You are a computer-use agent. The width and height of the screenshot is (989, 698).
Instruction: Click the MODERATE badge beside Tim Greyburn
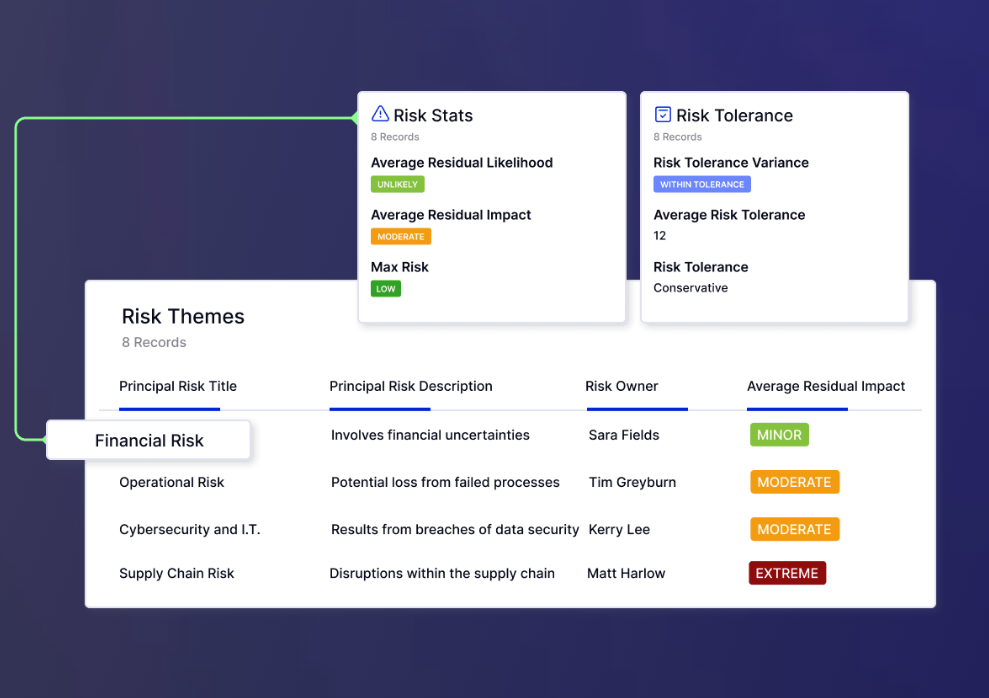[794, 481]
